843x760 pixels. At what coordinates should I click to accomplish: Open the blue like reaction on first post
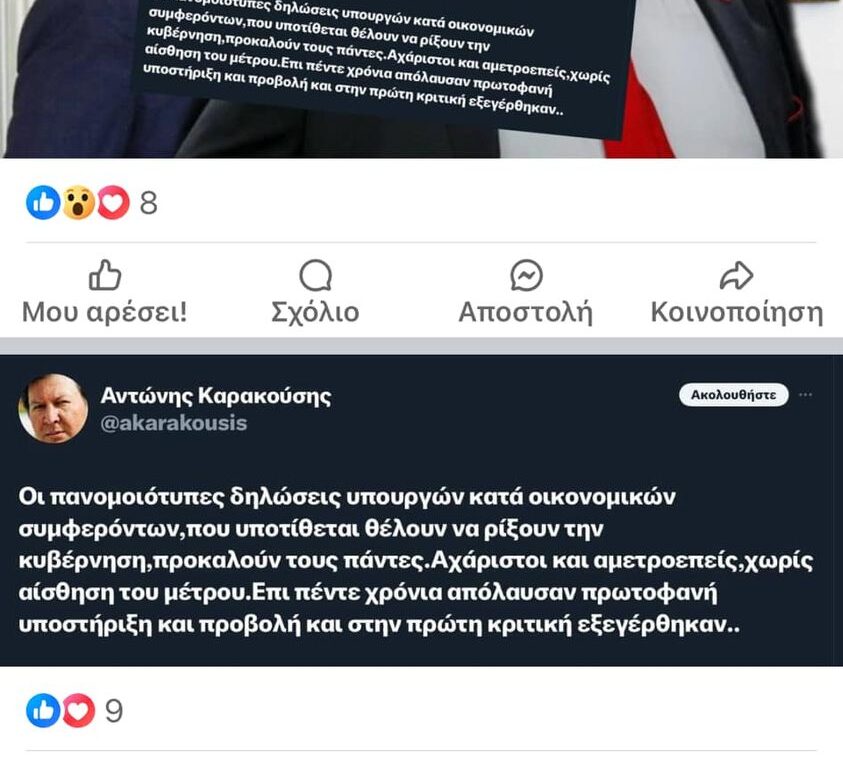coord(43,203)
